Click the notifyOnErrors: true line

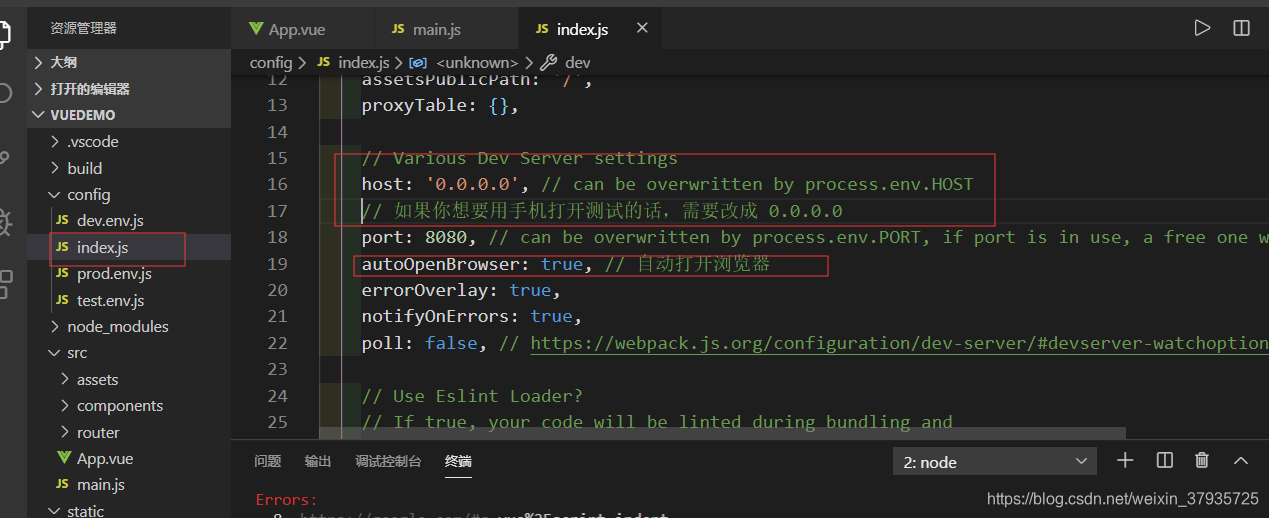click(x=472, y=316)
